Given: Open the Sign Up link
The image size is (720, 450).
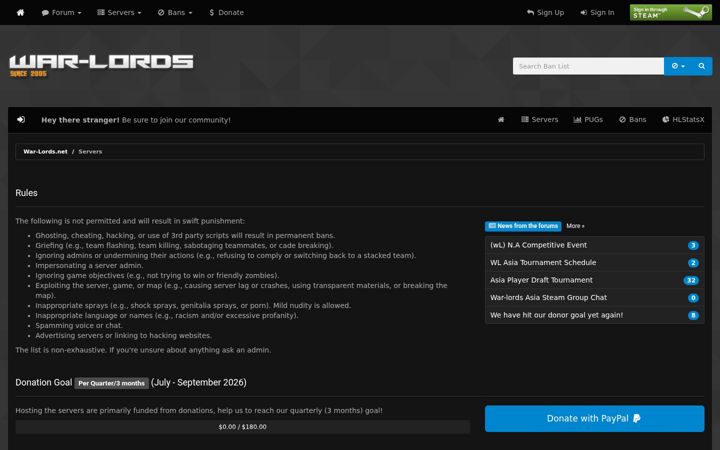Looking at the screenshot, I should pyautogui.click(x=546, y=12).
